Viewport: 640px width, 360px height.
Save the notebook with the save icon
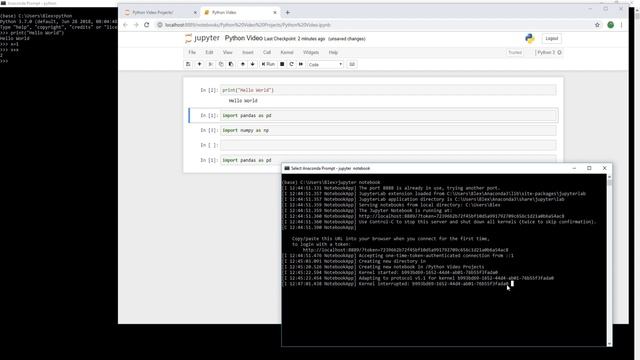(188, 64)
